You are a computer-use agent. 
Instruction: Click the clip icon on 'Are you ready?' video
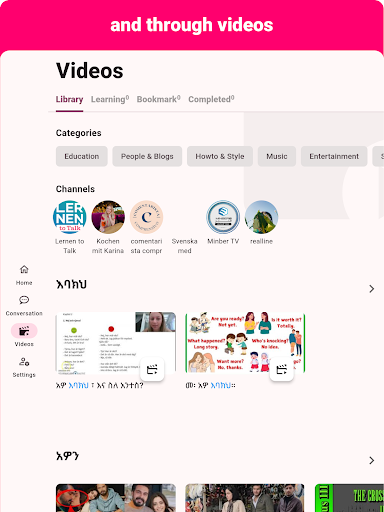282,369
